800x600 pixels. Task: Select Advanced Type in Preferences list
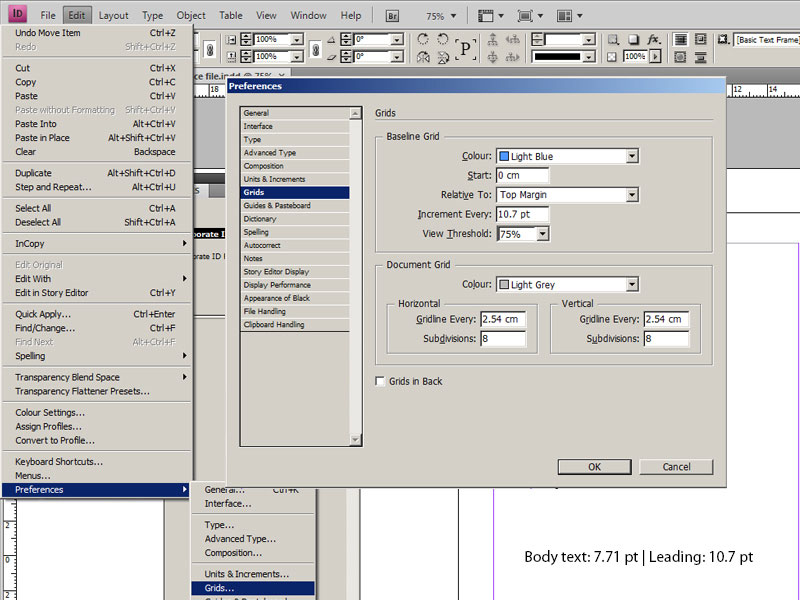295,153
